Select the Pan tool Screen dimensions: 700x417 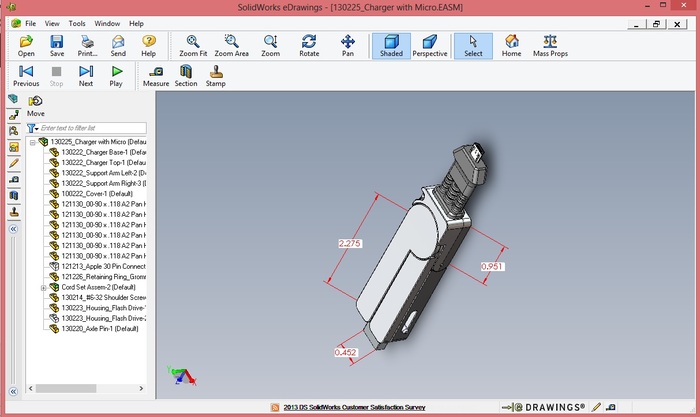pyautogui.click(x=348, y=46)
